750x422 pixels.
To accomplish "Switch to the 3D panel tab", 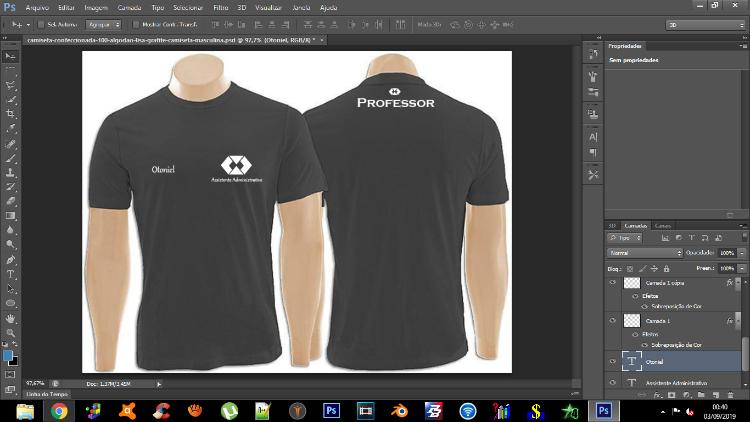I will [x=612, y=226].
